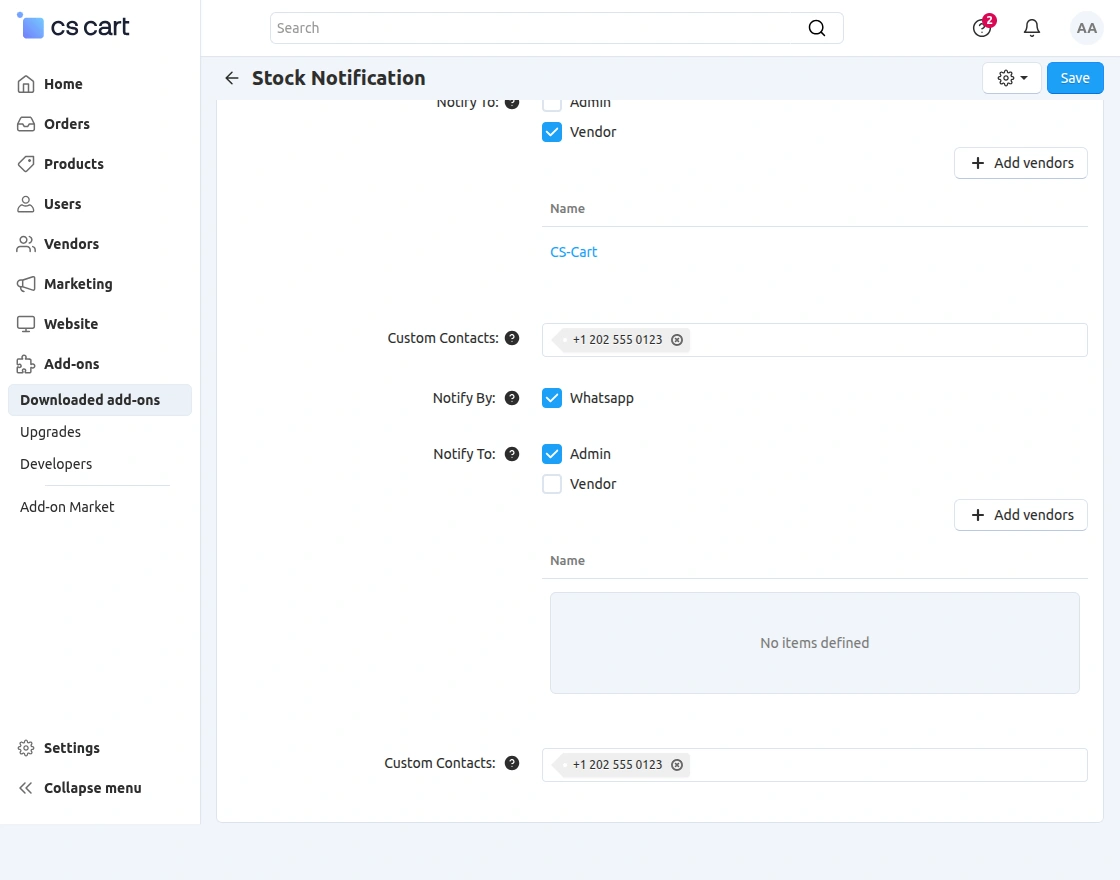Open the CS-Cart vendor link

click(x=574, y=252)
